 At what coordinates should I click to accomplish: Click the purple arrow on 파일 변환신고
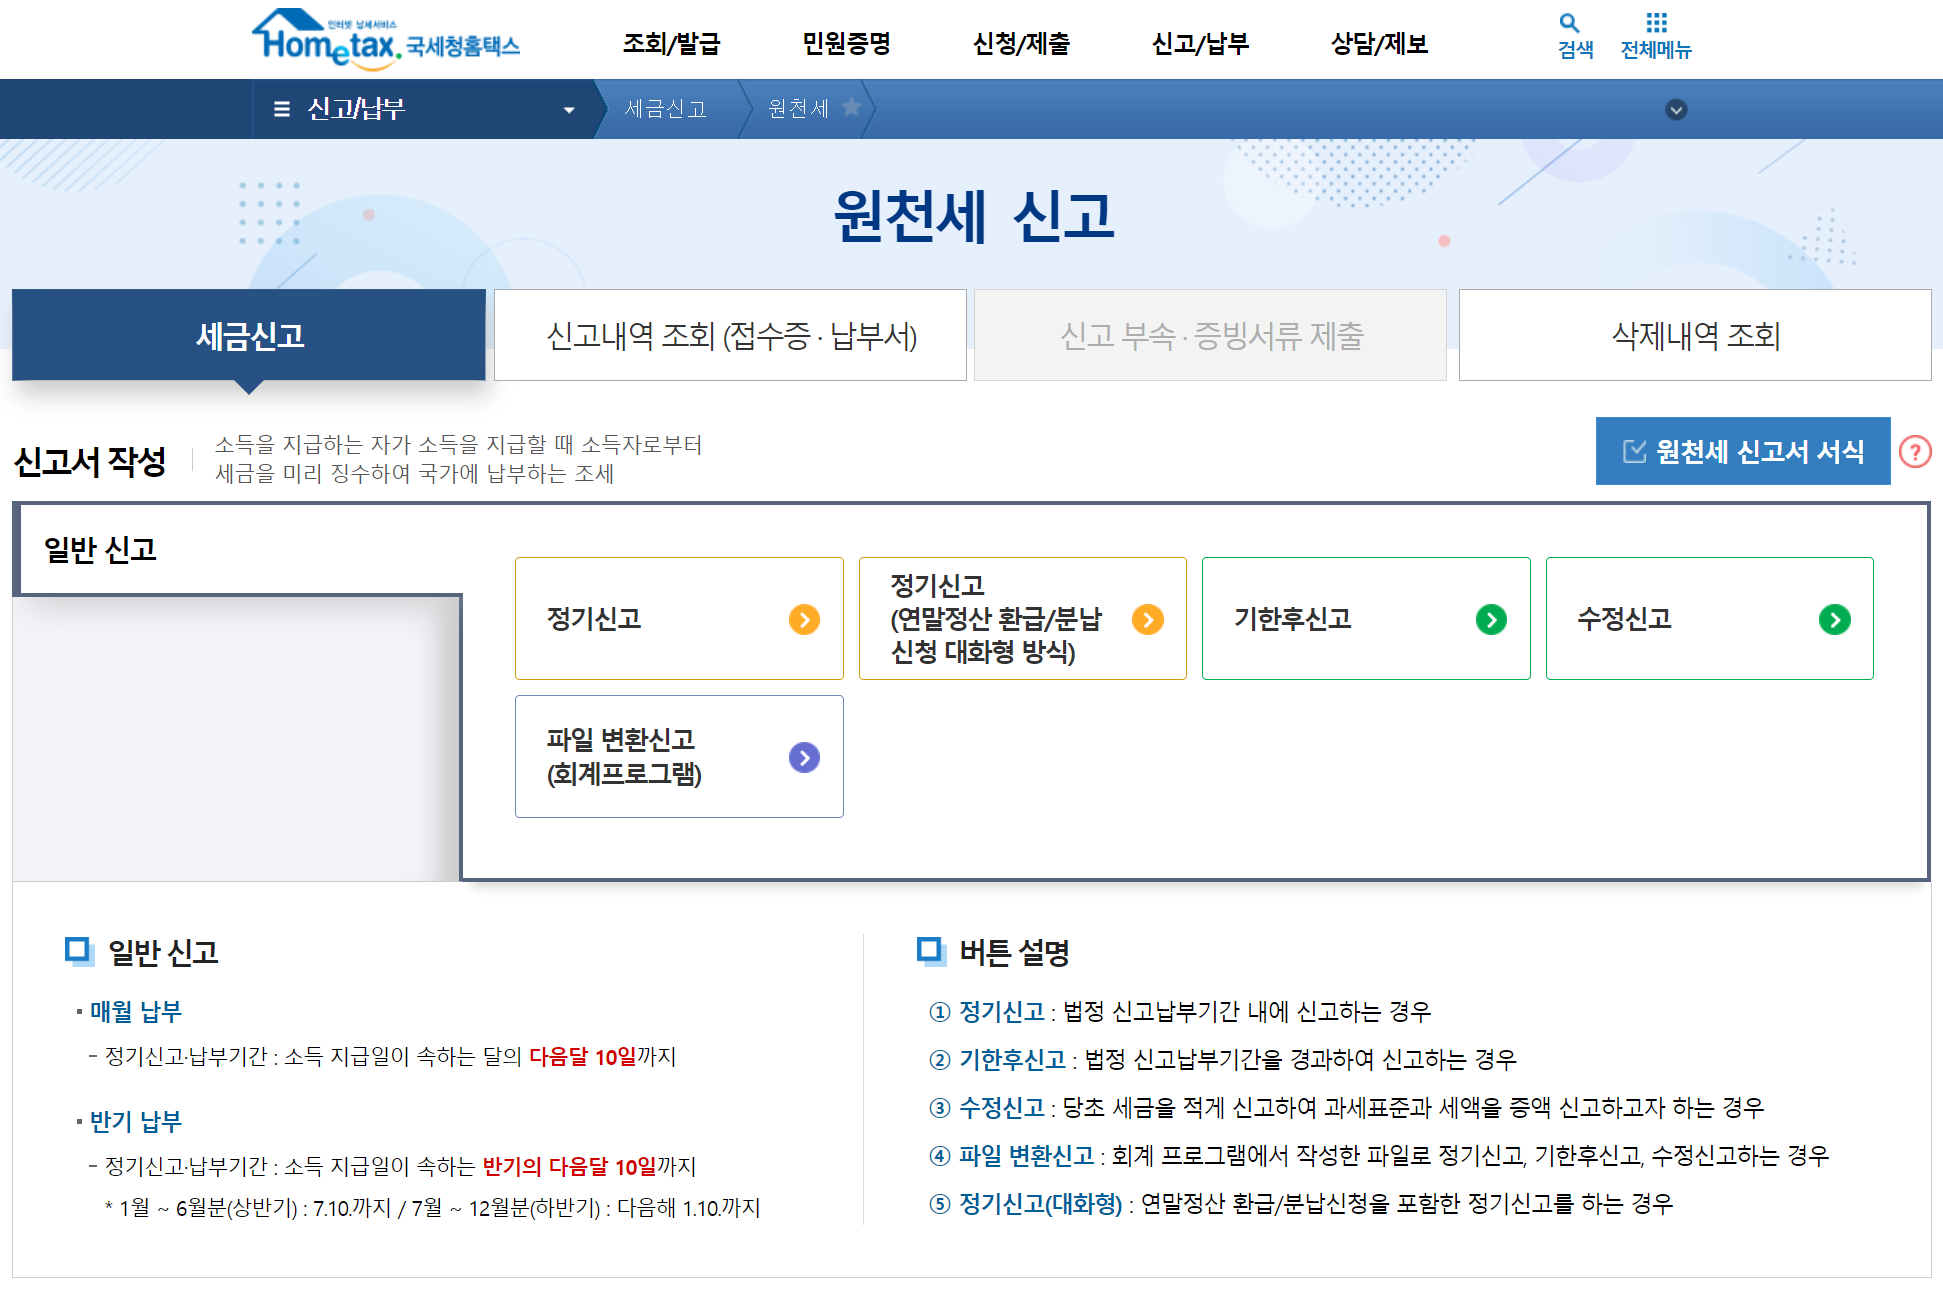804,758
